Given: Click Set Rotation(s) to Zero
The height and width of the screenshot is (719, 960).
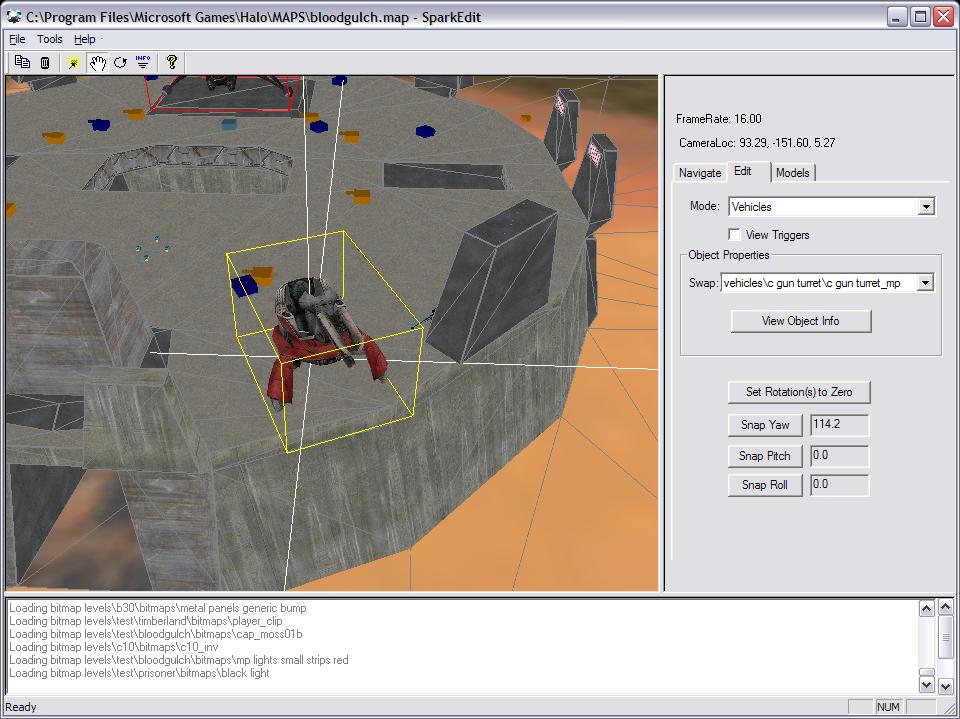Looking at the screenshot, I should pyautogui.click(x=799, y=392).
